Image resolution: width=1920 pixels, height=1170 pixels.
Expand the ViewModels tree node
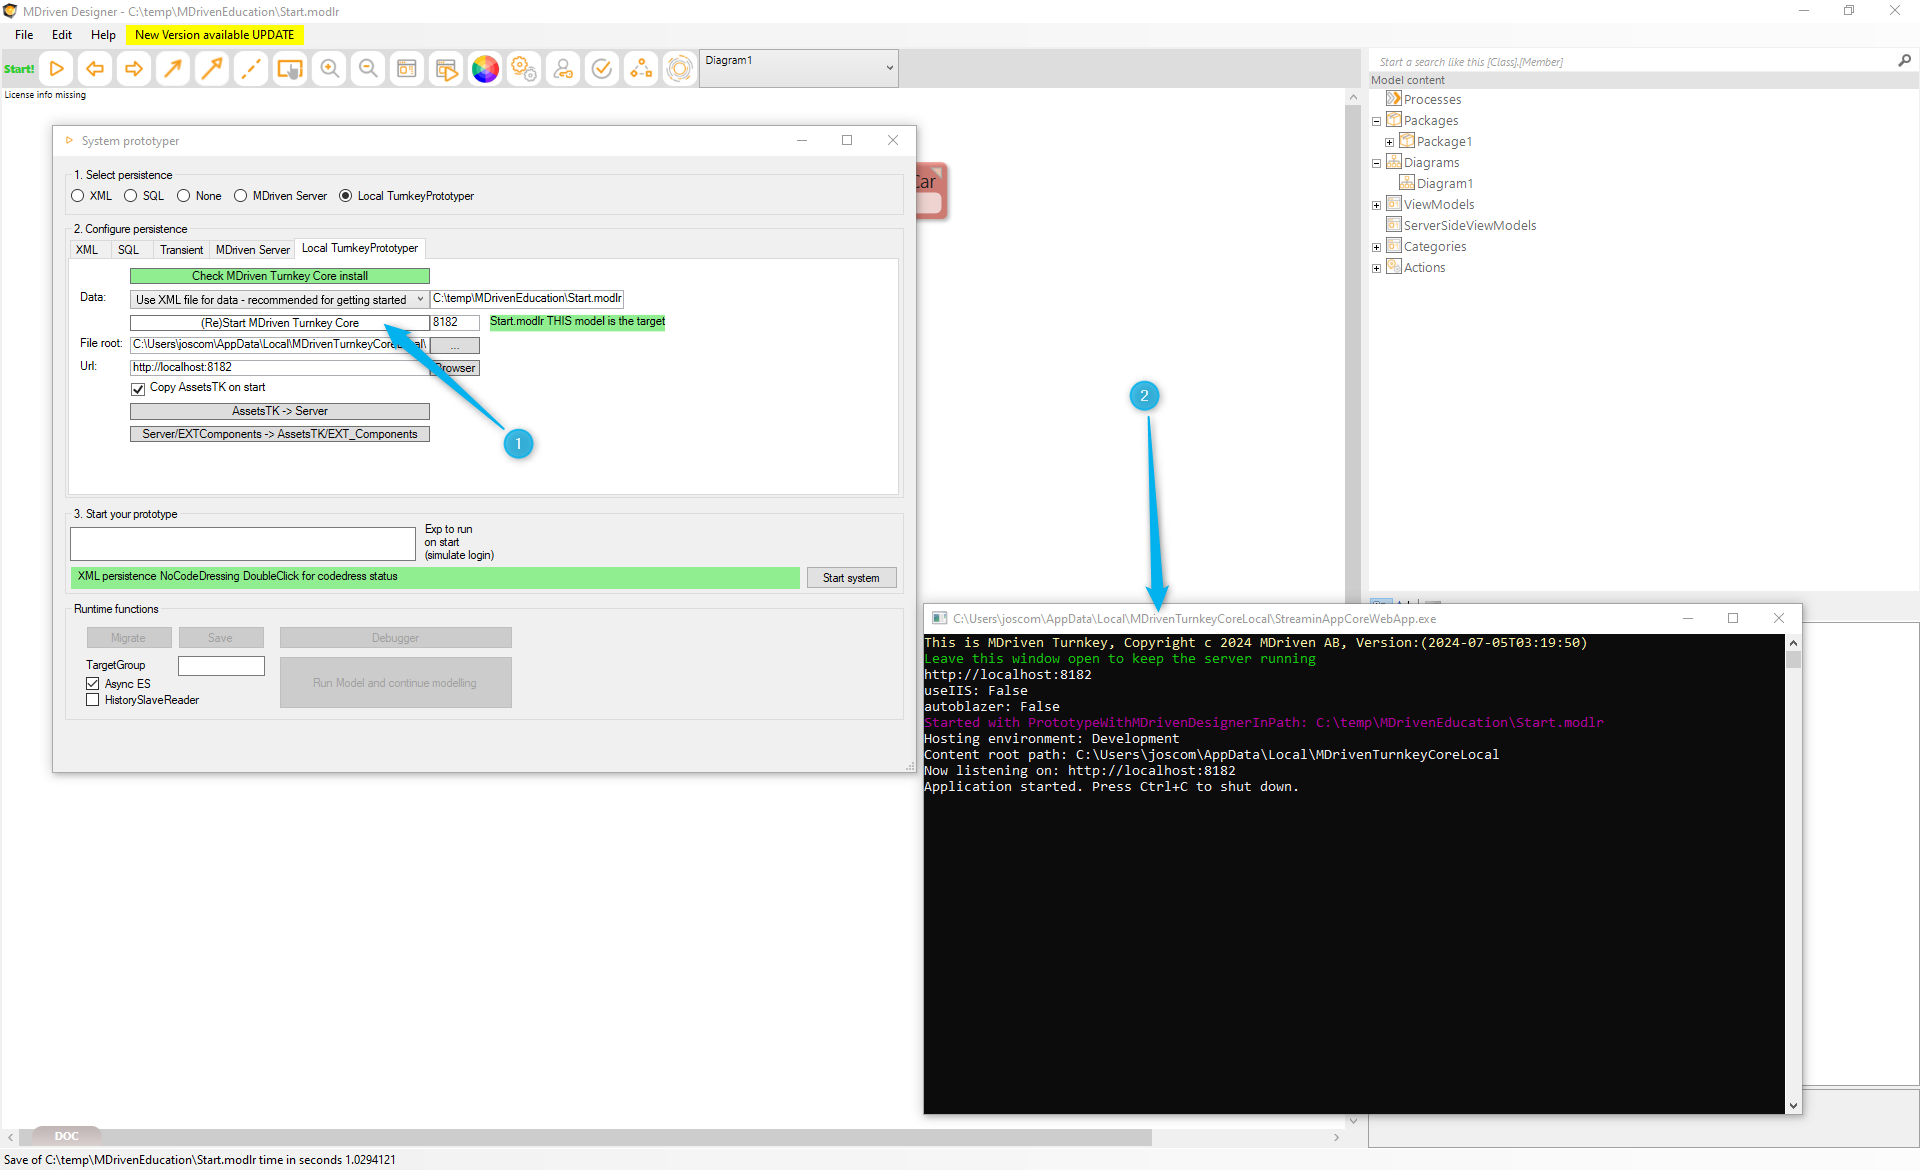[1376, 205]
